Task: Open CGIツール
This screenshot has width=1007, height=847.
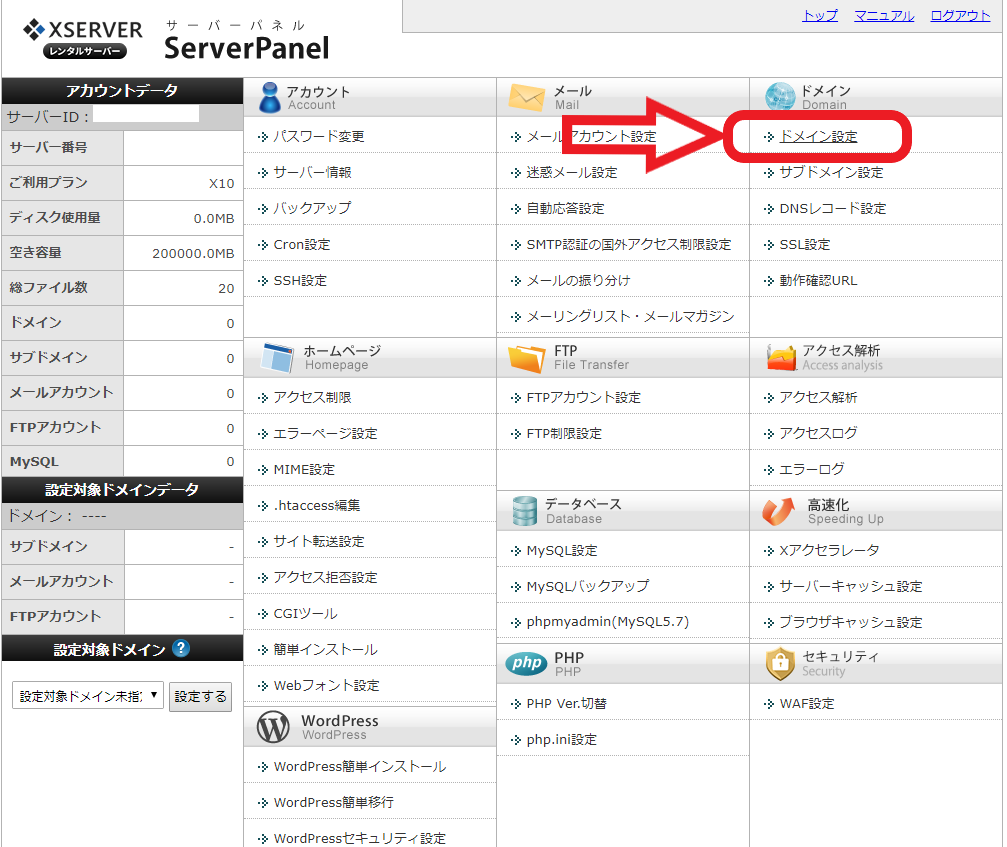Action: click(x=305, y=613)
